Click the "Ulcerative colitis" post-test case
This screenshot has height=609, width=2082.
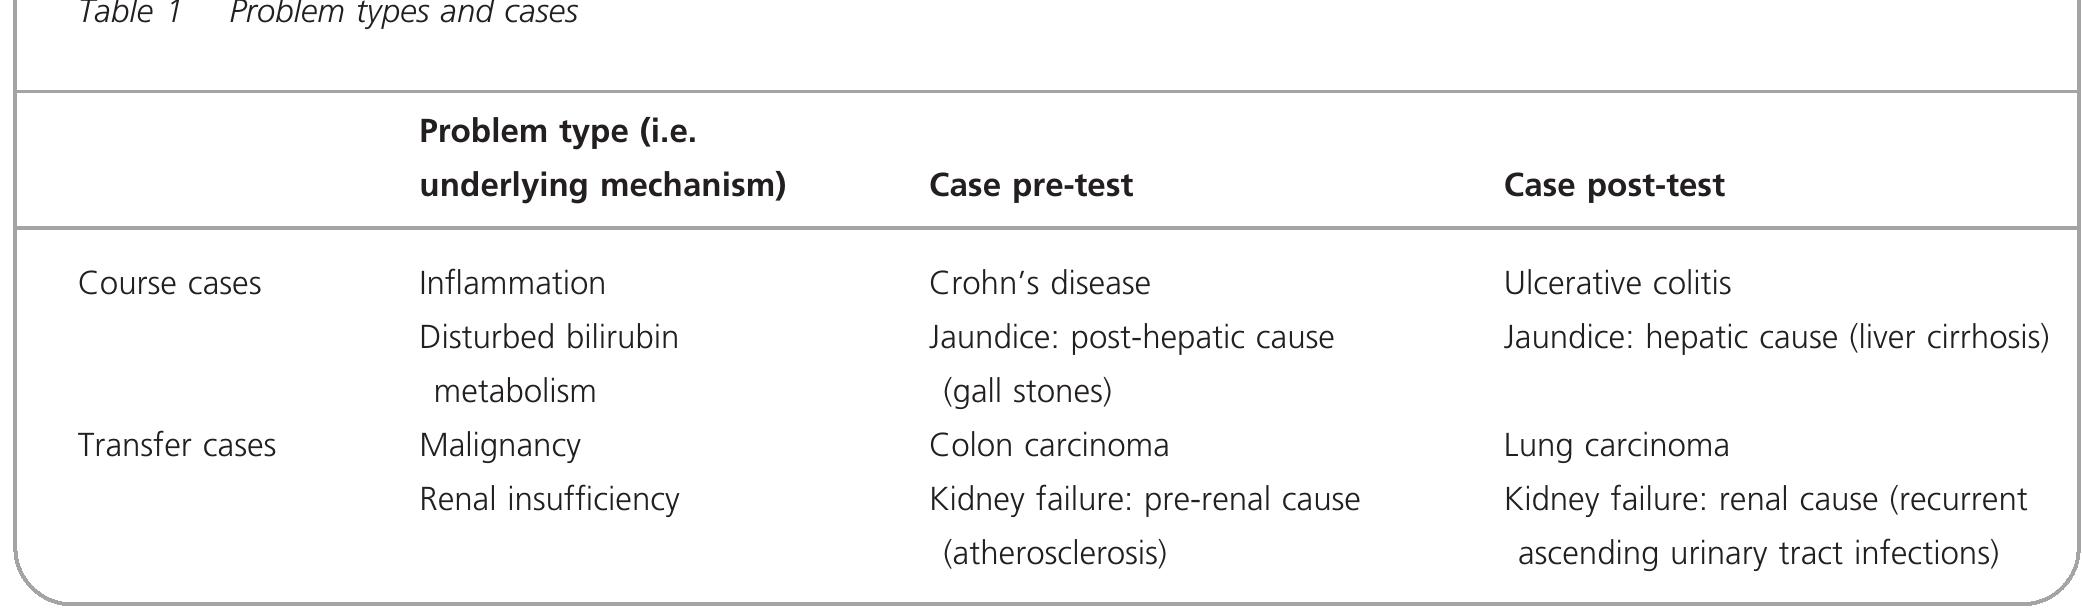1617,283
